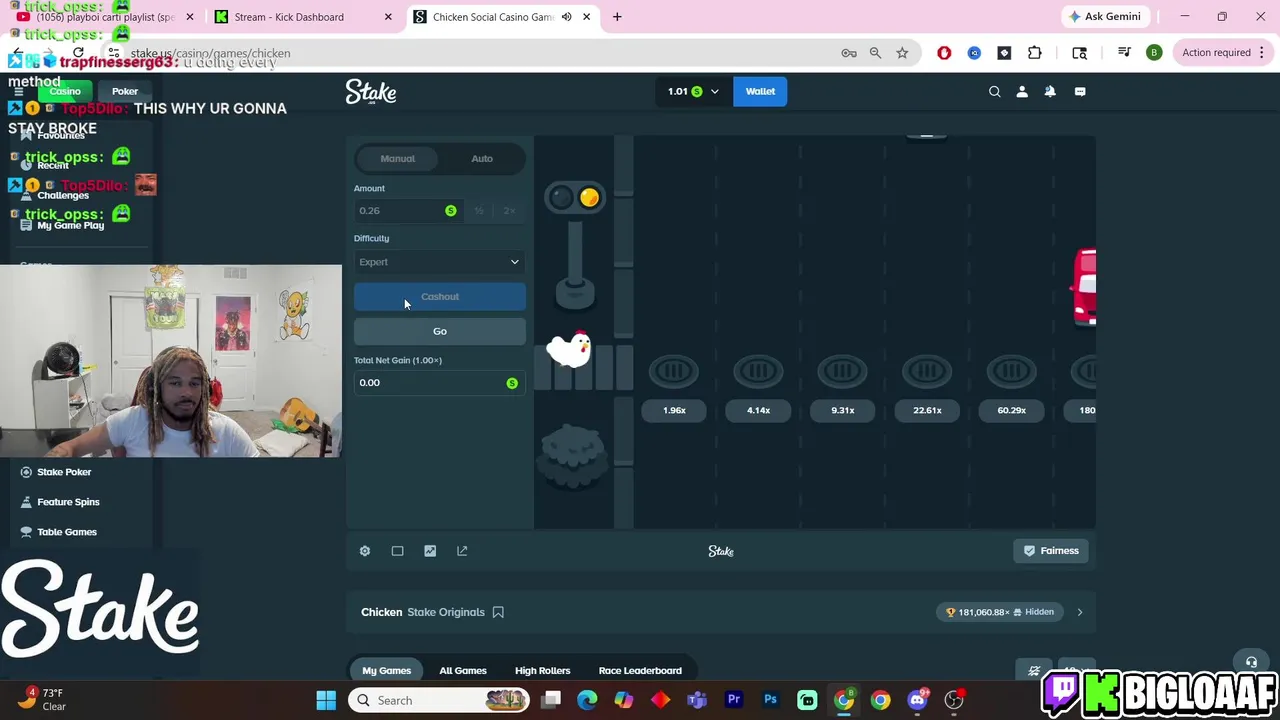Viewport: 1280px width, 720px height.
Task: Click the blue round extension icon
Action: coord(974,53)
